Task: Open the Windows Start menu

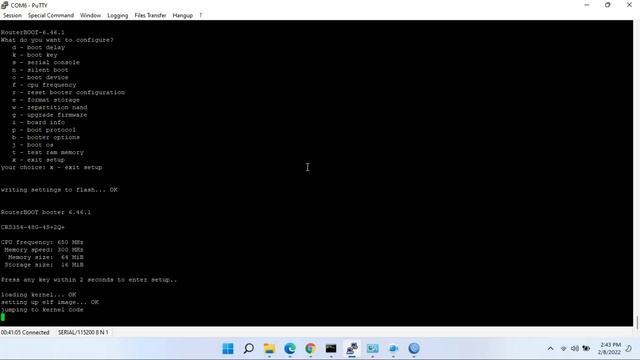Action: [228, 349]
